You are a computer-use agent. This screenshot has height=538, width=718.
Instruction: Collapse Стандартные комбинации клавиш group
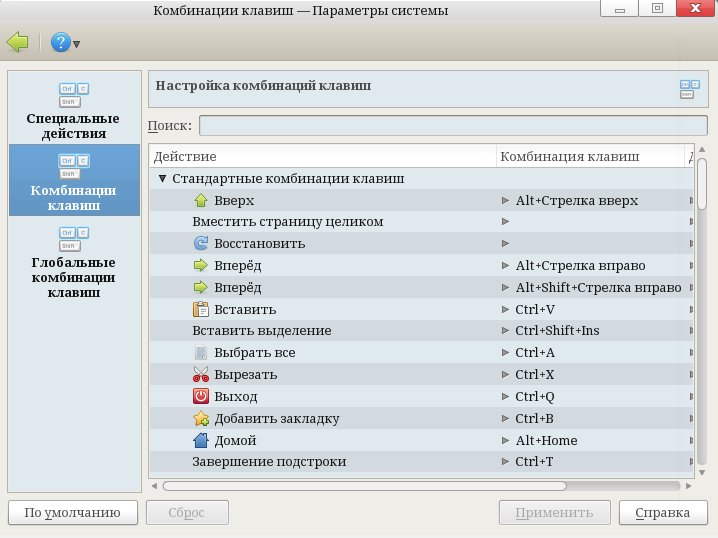tap(162, 179)
